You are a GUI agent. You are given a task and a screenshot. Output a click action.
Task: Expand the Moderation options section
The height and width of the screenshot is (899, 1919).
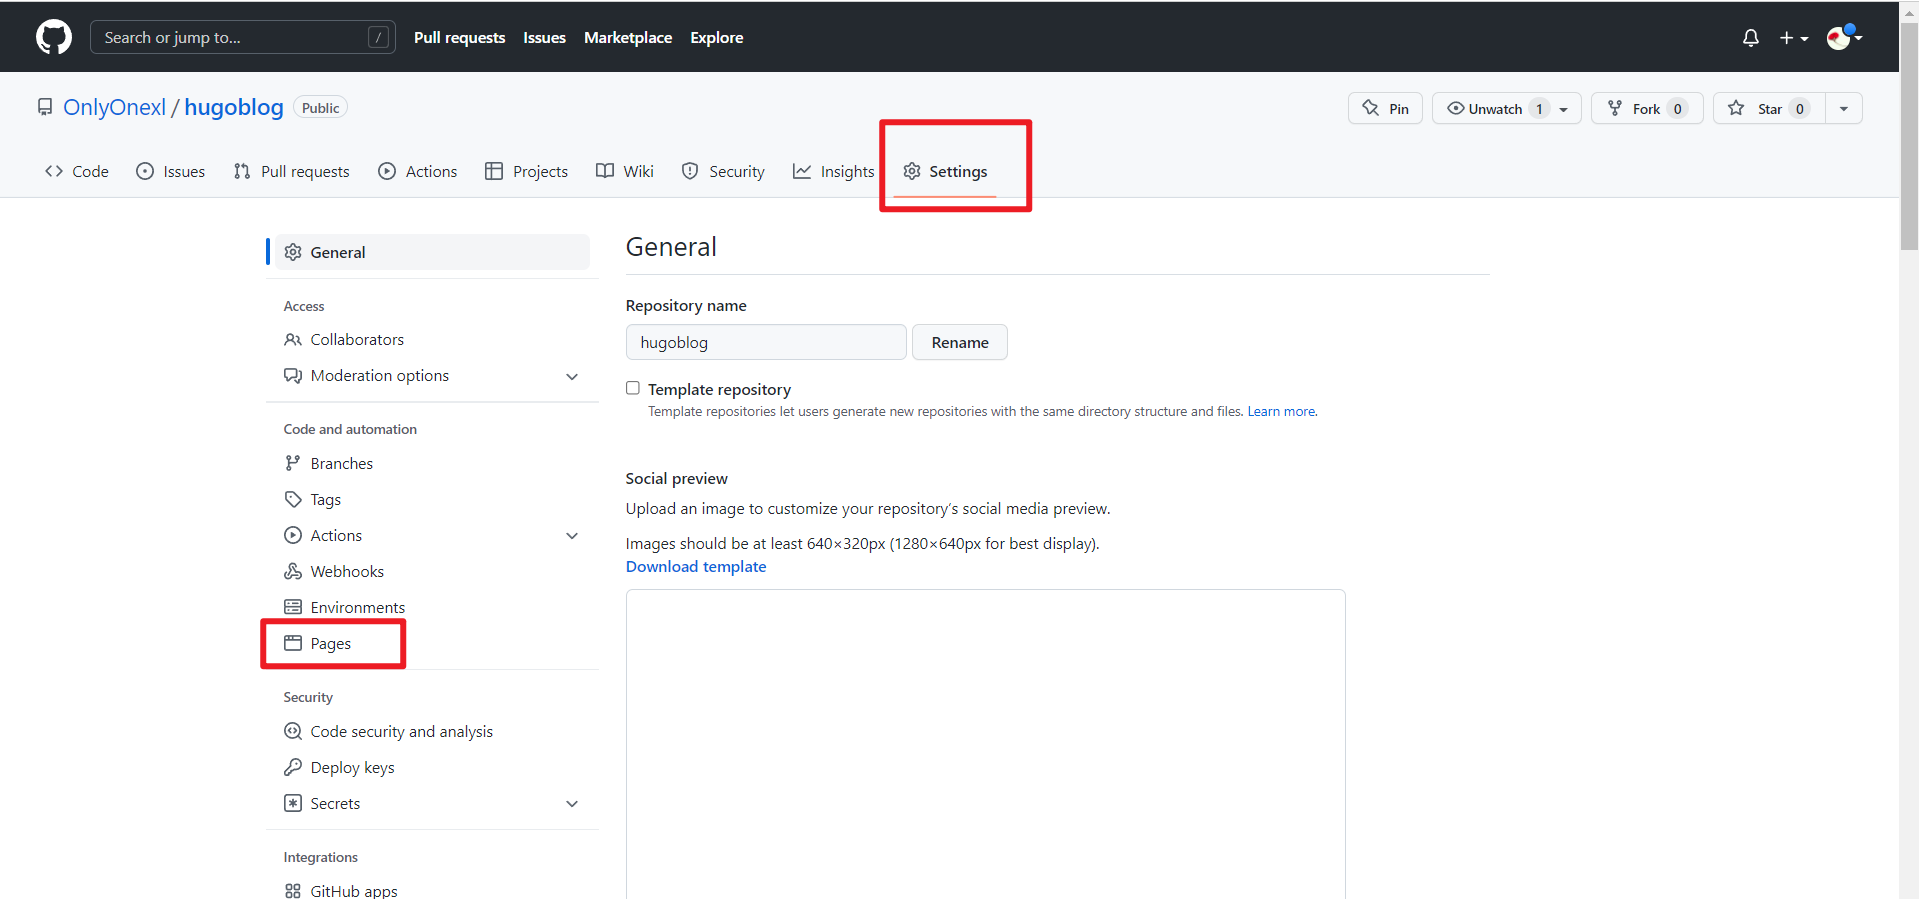point(572,376)
